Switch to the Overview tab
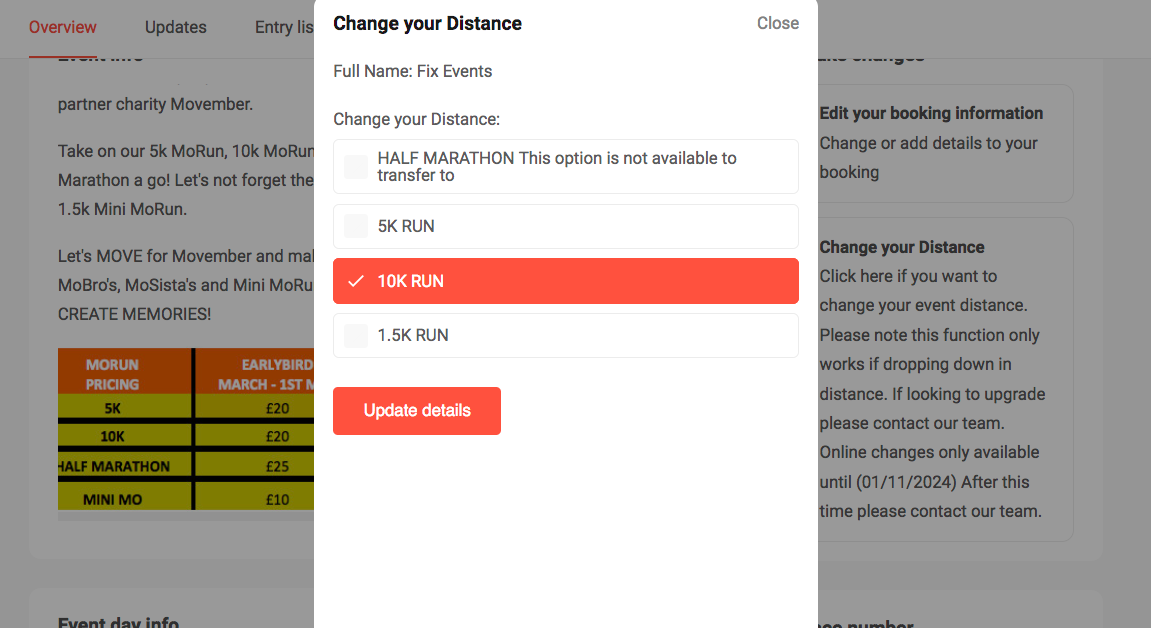 coord(63,27)
